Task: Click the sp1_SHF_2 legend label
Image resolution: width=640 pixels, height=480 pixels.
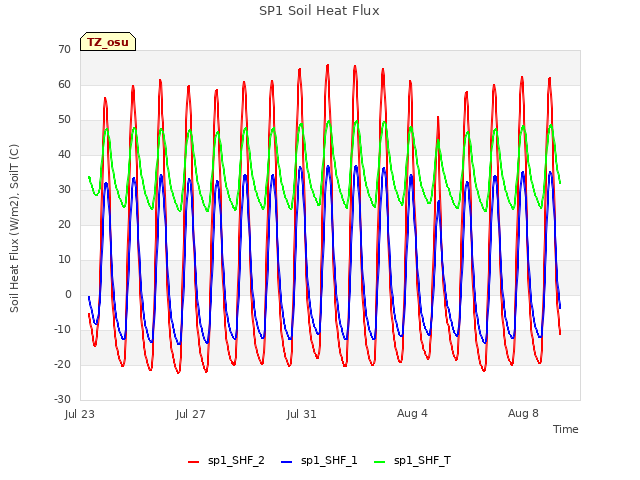Action: pos(236,461)
